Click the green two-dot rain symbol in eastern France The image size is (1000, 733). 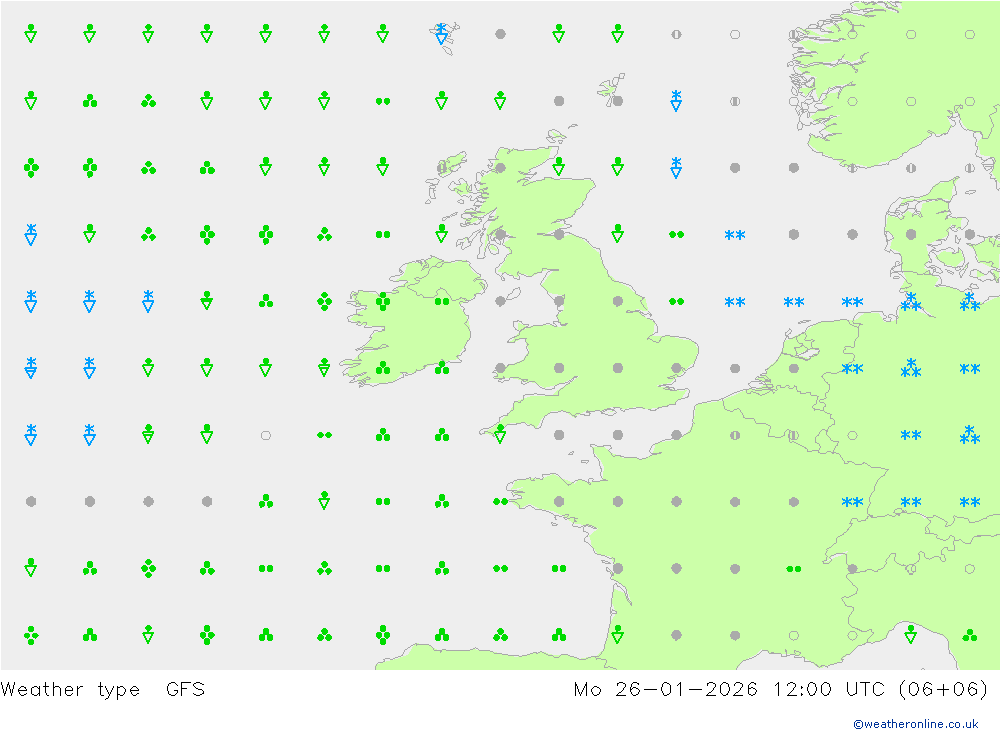[793, 568]
